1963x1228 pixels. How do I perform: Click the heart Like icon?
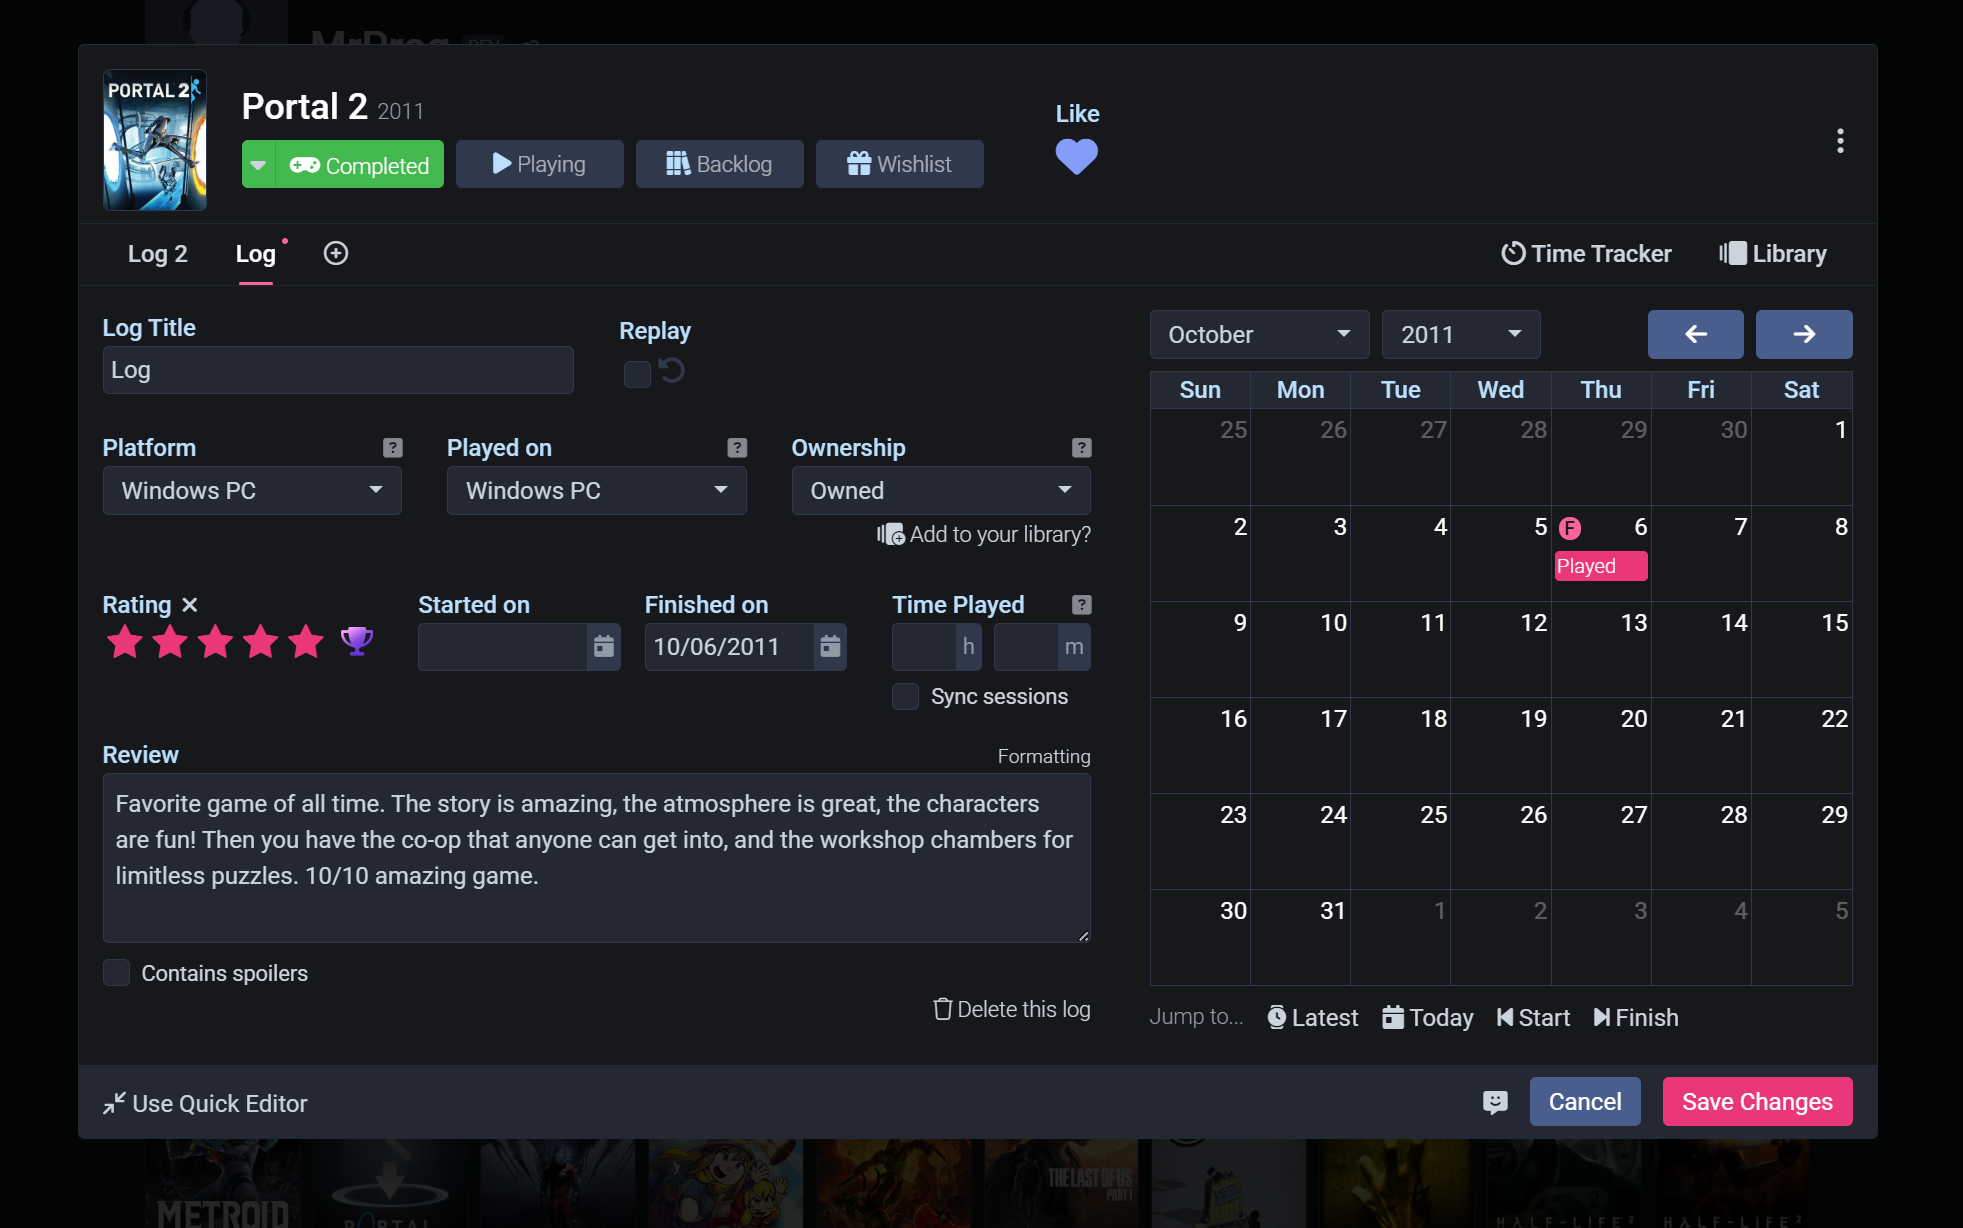(1076, 156)
